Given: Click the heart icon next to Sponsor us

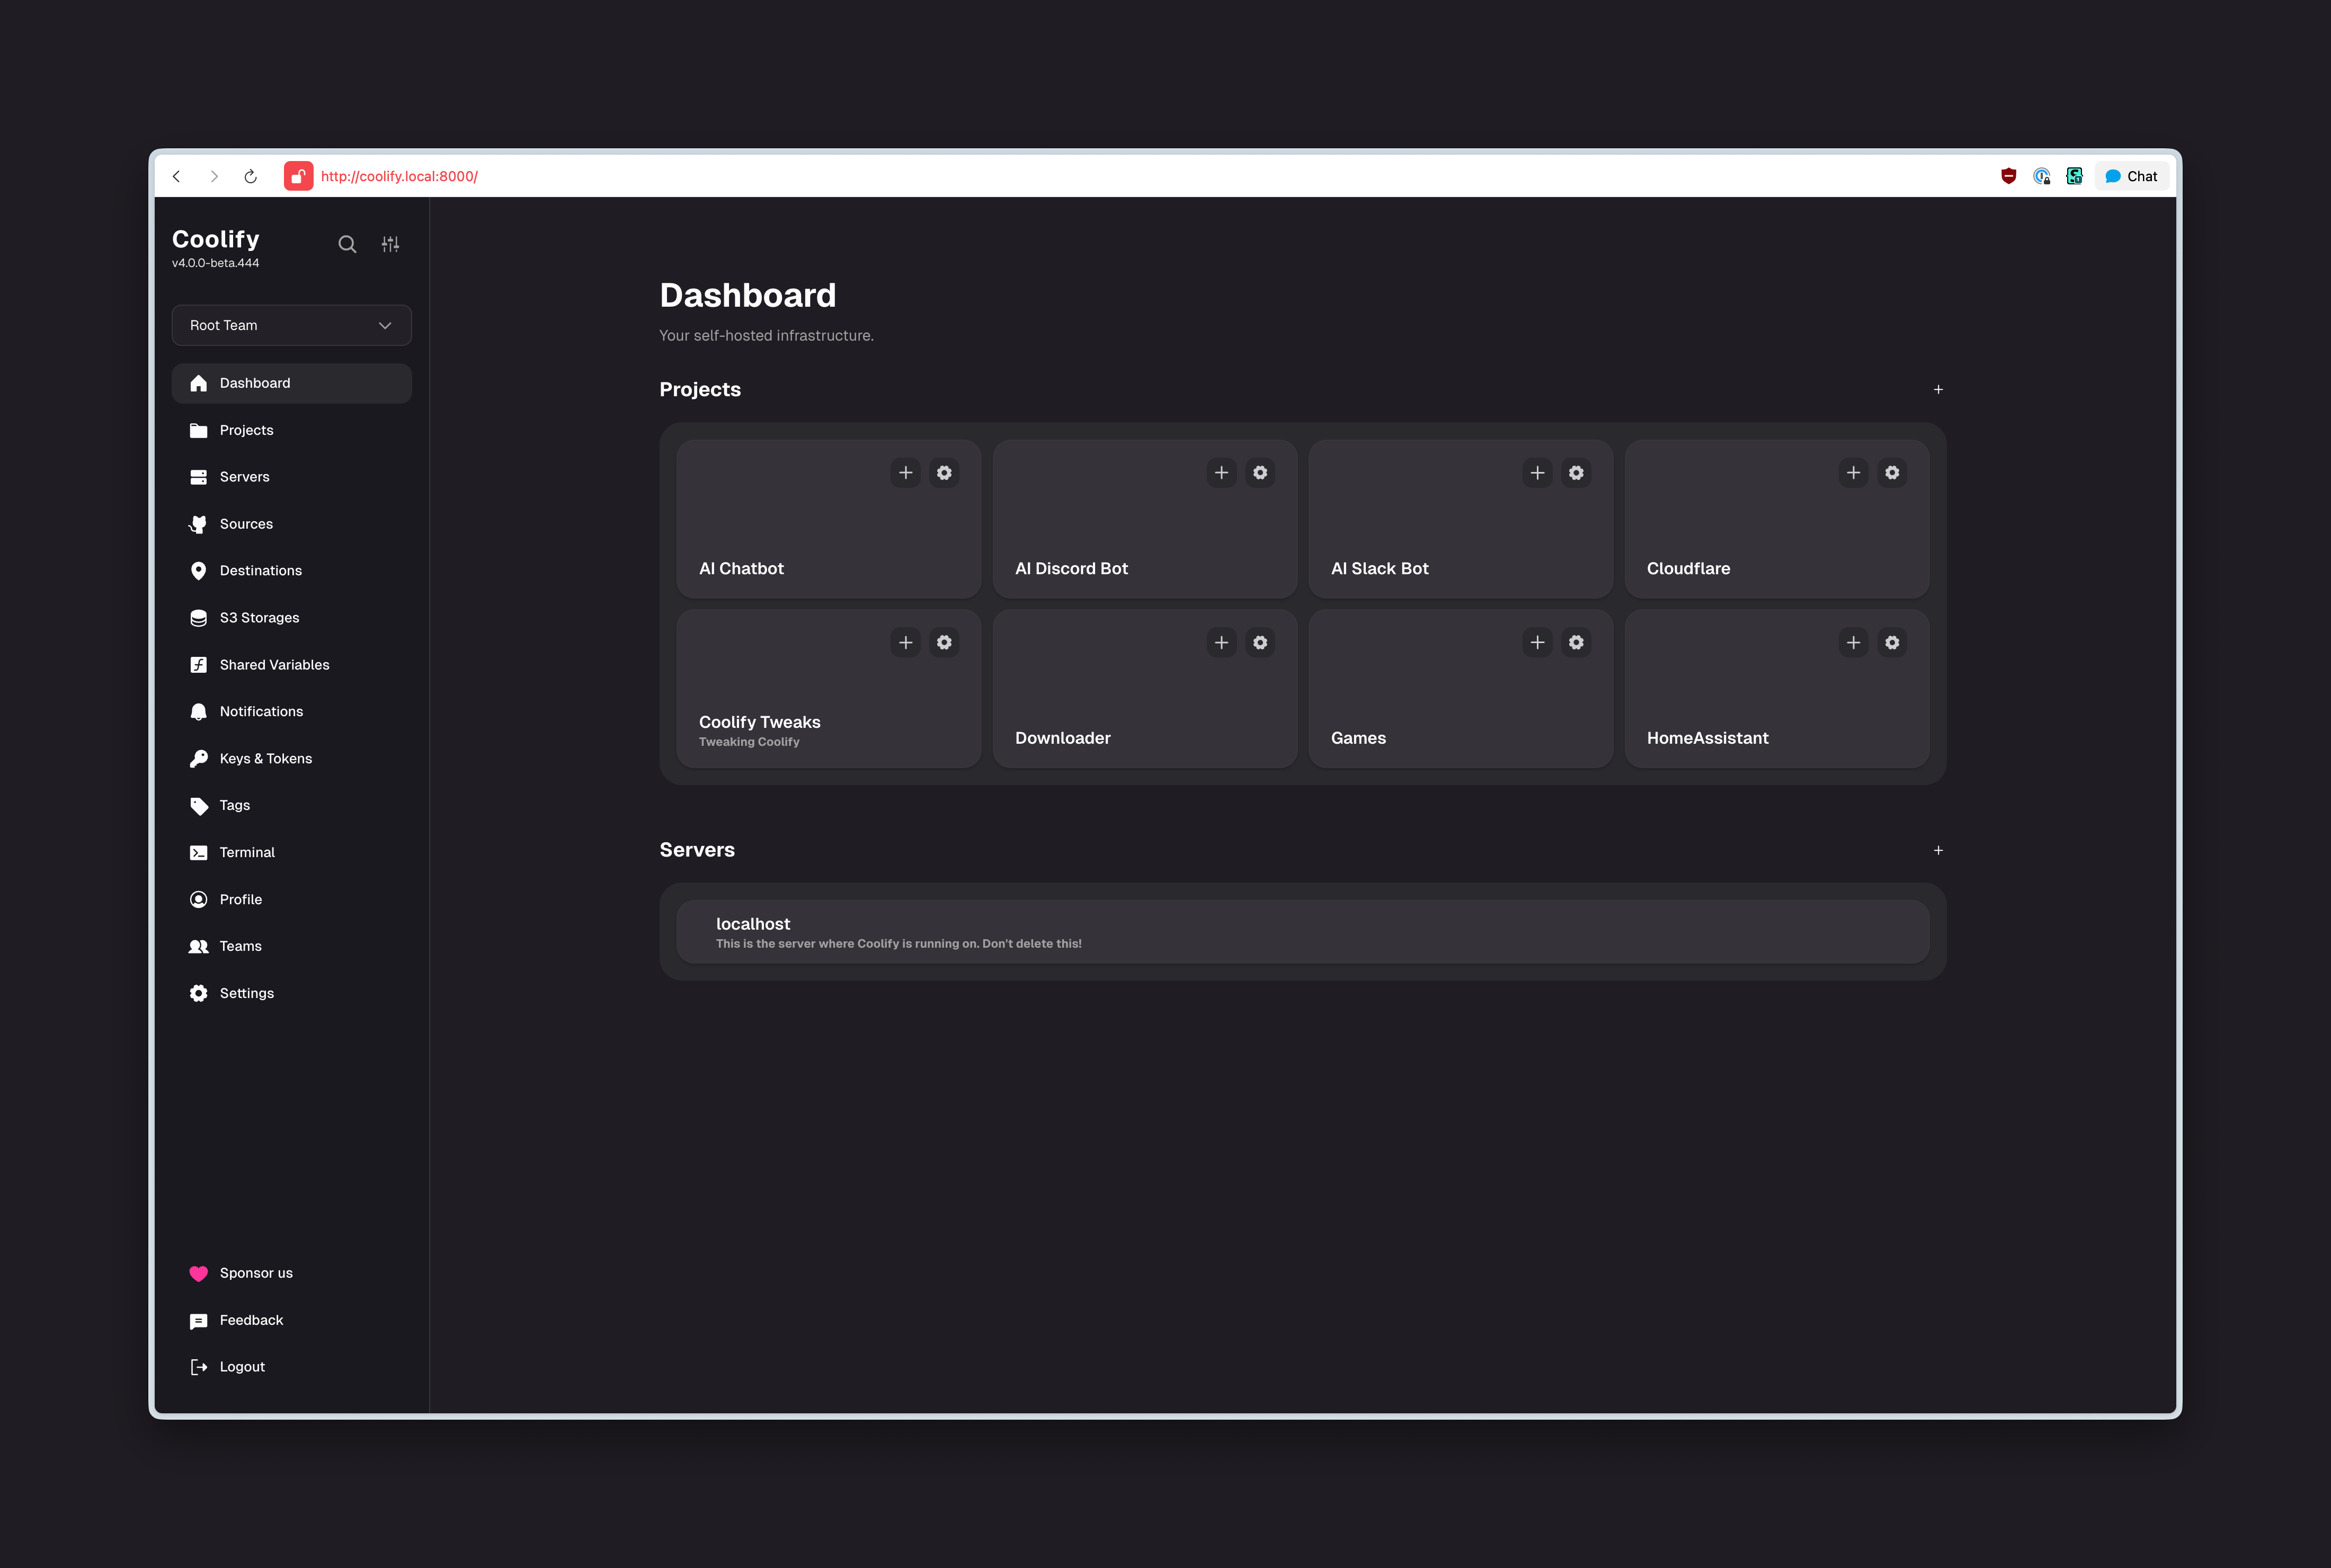Looking at the screenshot, I should pos(199,1273).
